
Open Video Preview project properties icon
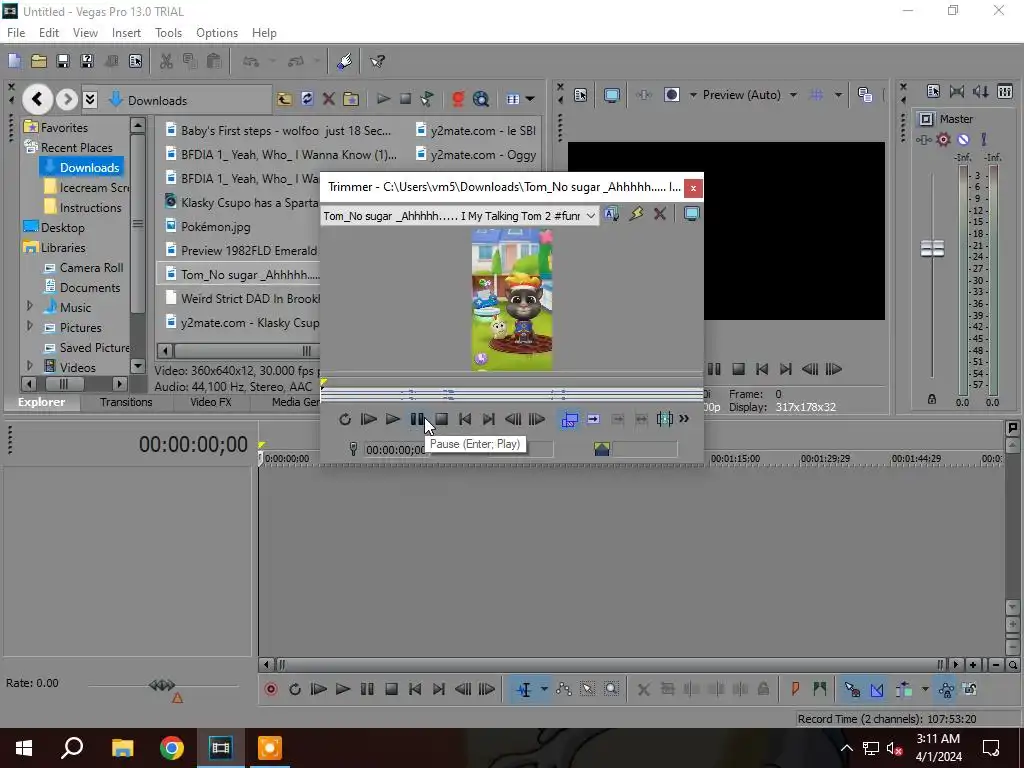tap(581, 95)
